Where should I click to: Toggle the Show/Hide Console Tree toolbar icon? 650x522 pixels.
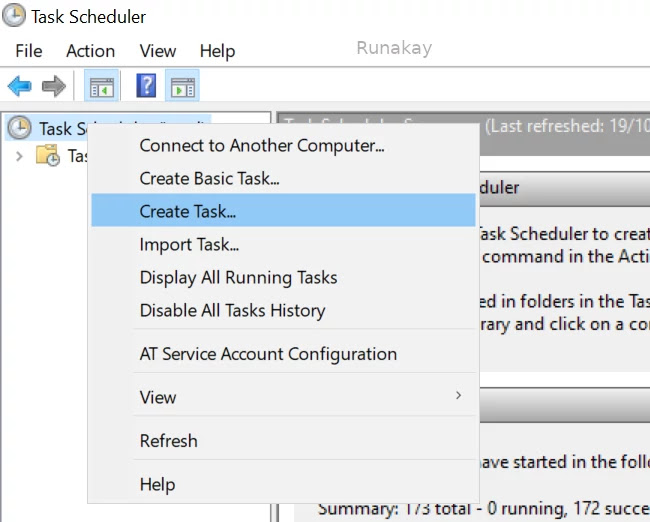(x=100, y=87)
